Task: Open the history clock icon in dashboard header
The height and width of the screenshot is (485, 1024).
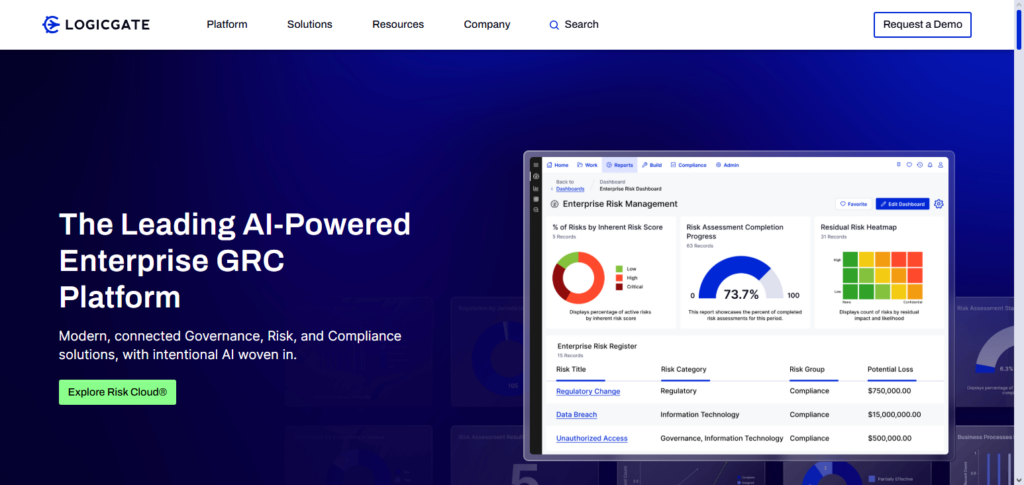Action: [x=919, y=165]
